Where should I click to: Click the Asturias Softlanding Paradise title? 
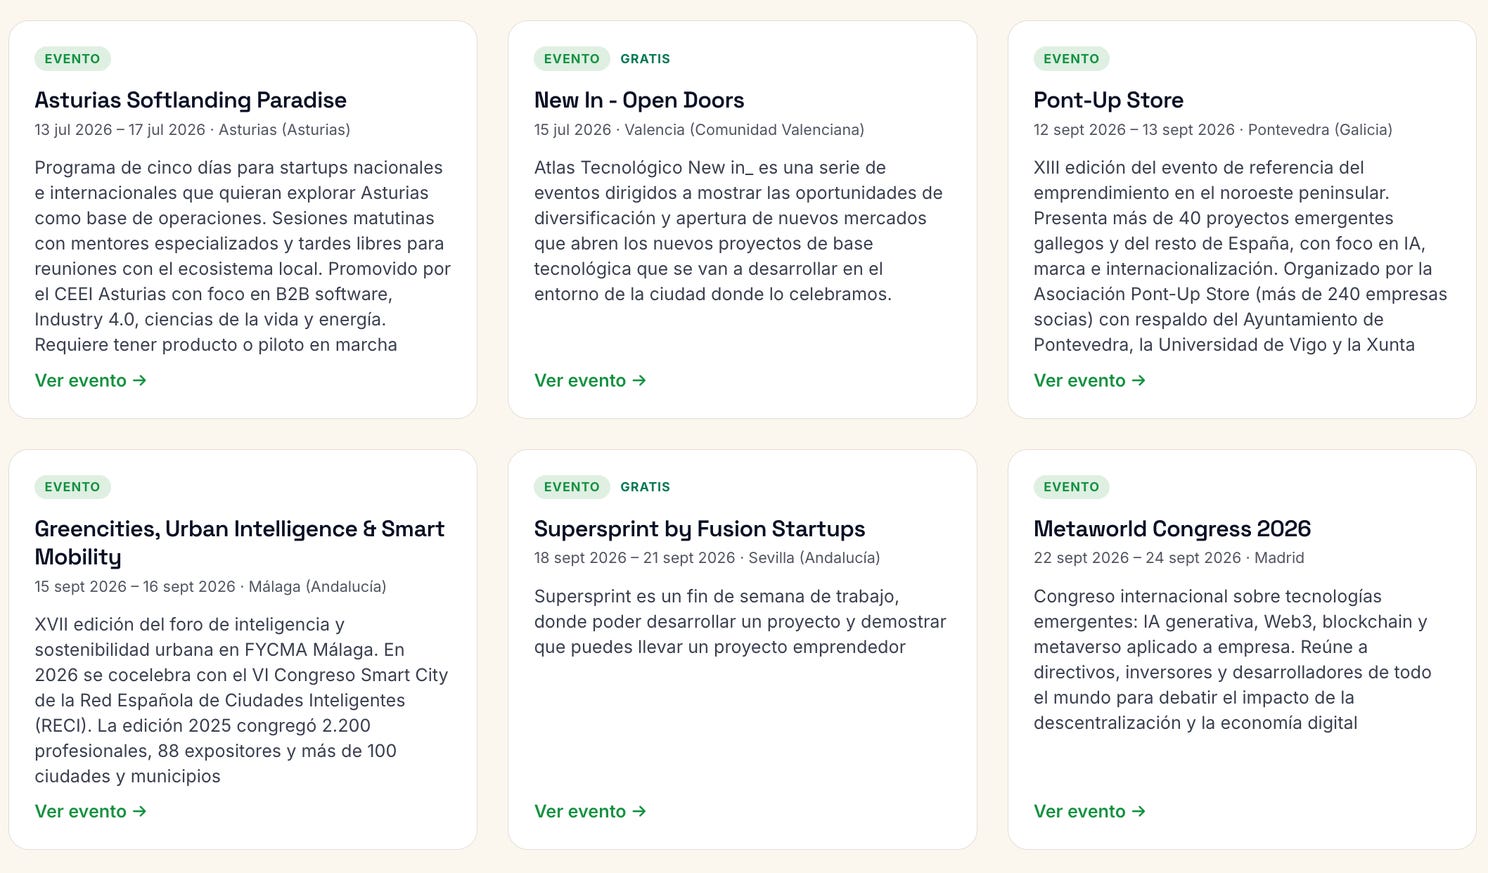coord(191,100)
